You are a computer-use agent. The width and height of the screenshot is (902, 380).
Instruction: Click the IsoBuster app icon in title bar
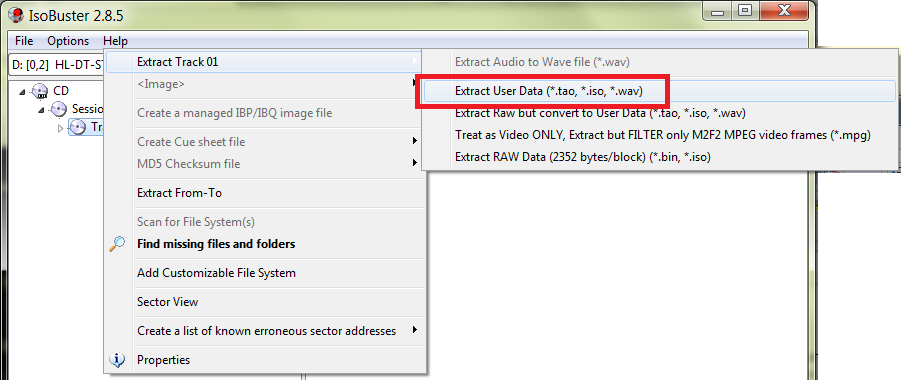pos(16,15)
